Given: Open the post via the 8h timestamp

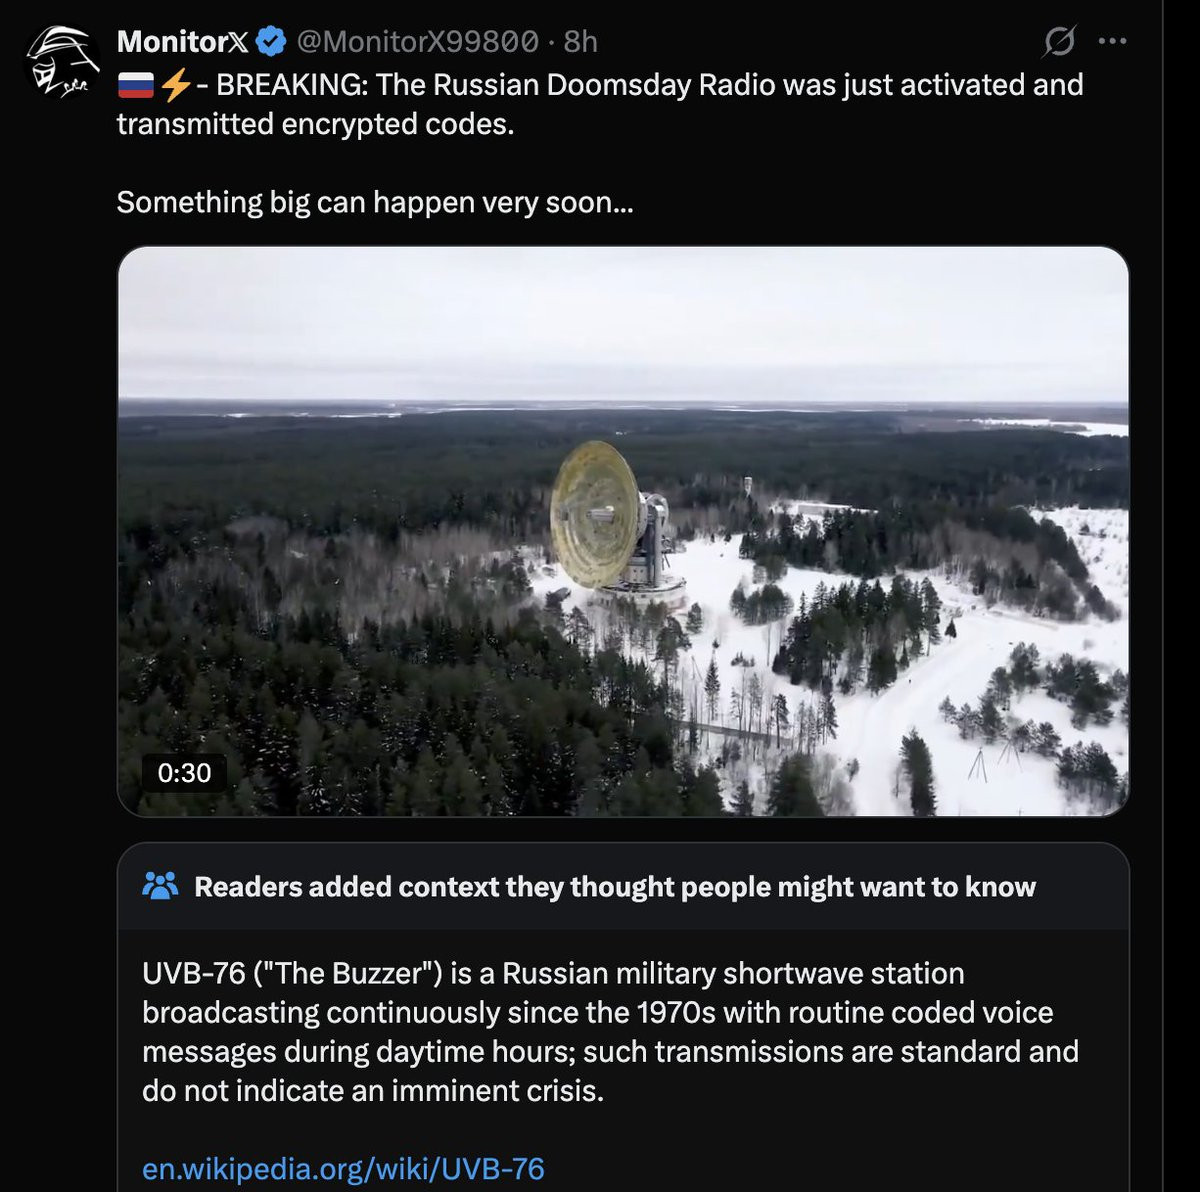Looking at the screenshot, I should click(580, 42).
